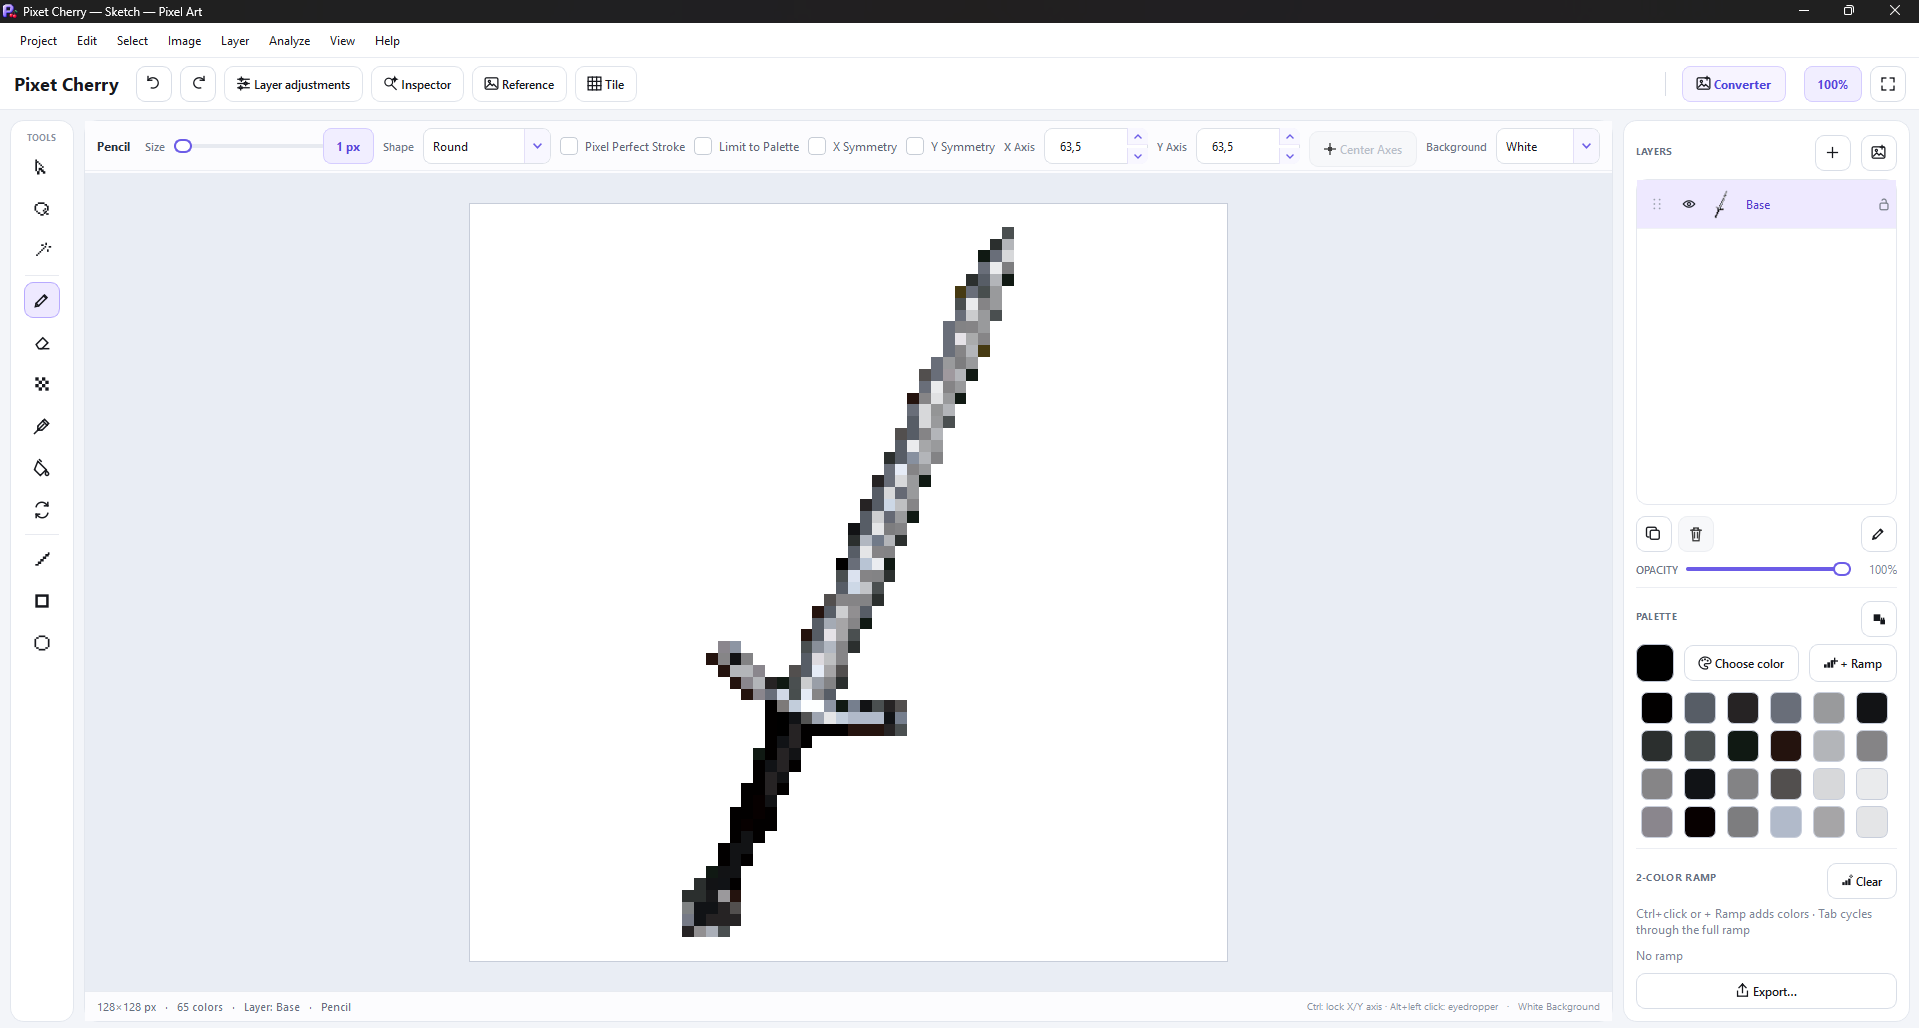Hide the Base layer with eye icon

pos(1689,204)
